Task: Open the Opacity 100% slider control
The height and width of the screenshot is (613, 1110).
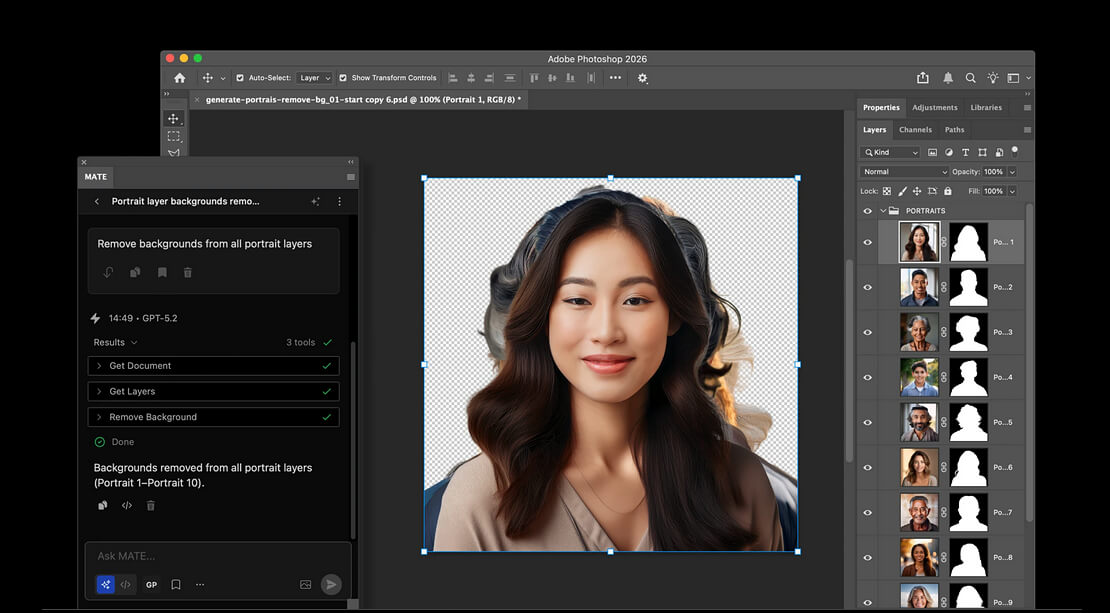Action: (x=1011, y=172)
